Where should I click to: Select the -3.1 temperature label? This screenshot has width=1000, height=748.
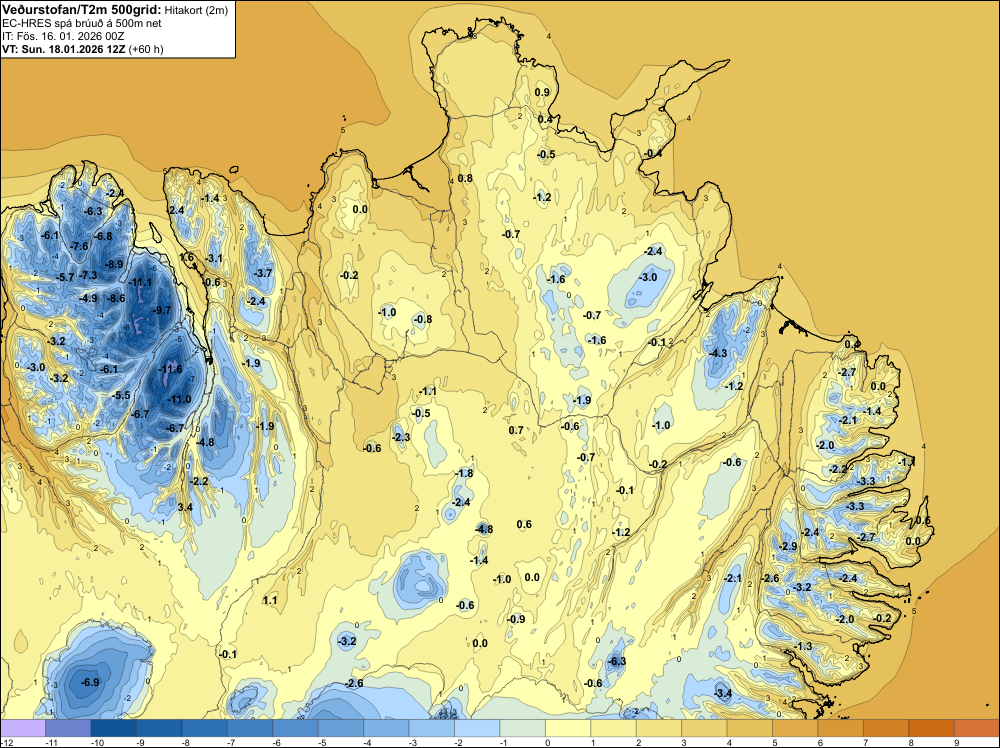click(214, 258)
